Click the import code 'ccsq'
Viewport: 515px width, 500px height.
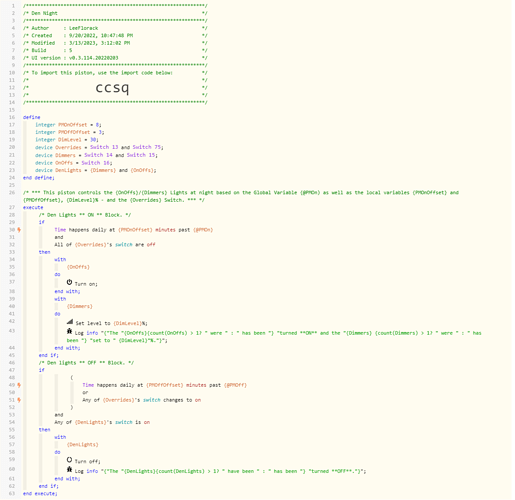[x=112, y=88]
